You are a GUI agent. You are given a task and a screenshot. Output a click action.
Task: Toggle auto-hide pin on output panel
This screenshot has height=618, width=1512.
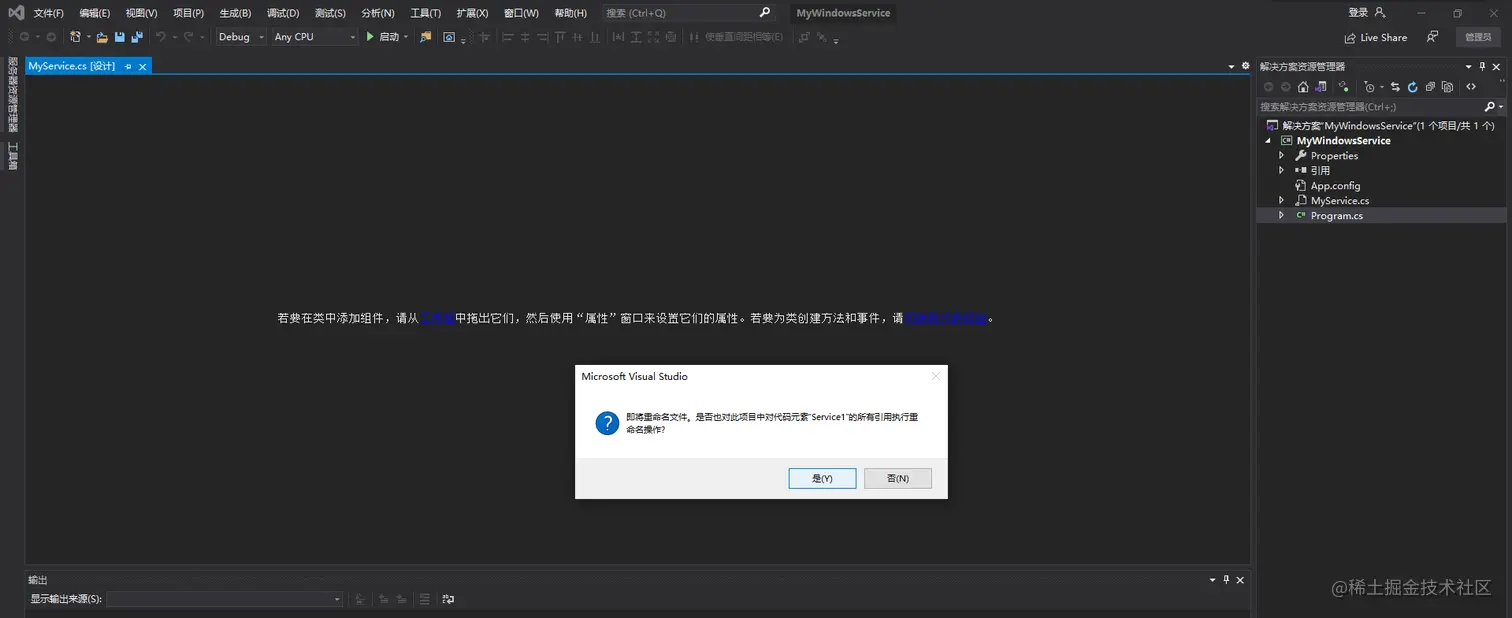(x=1226, y=580)
